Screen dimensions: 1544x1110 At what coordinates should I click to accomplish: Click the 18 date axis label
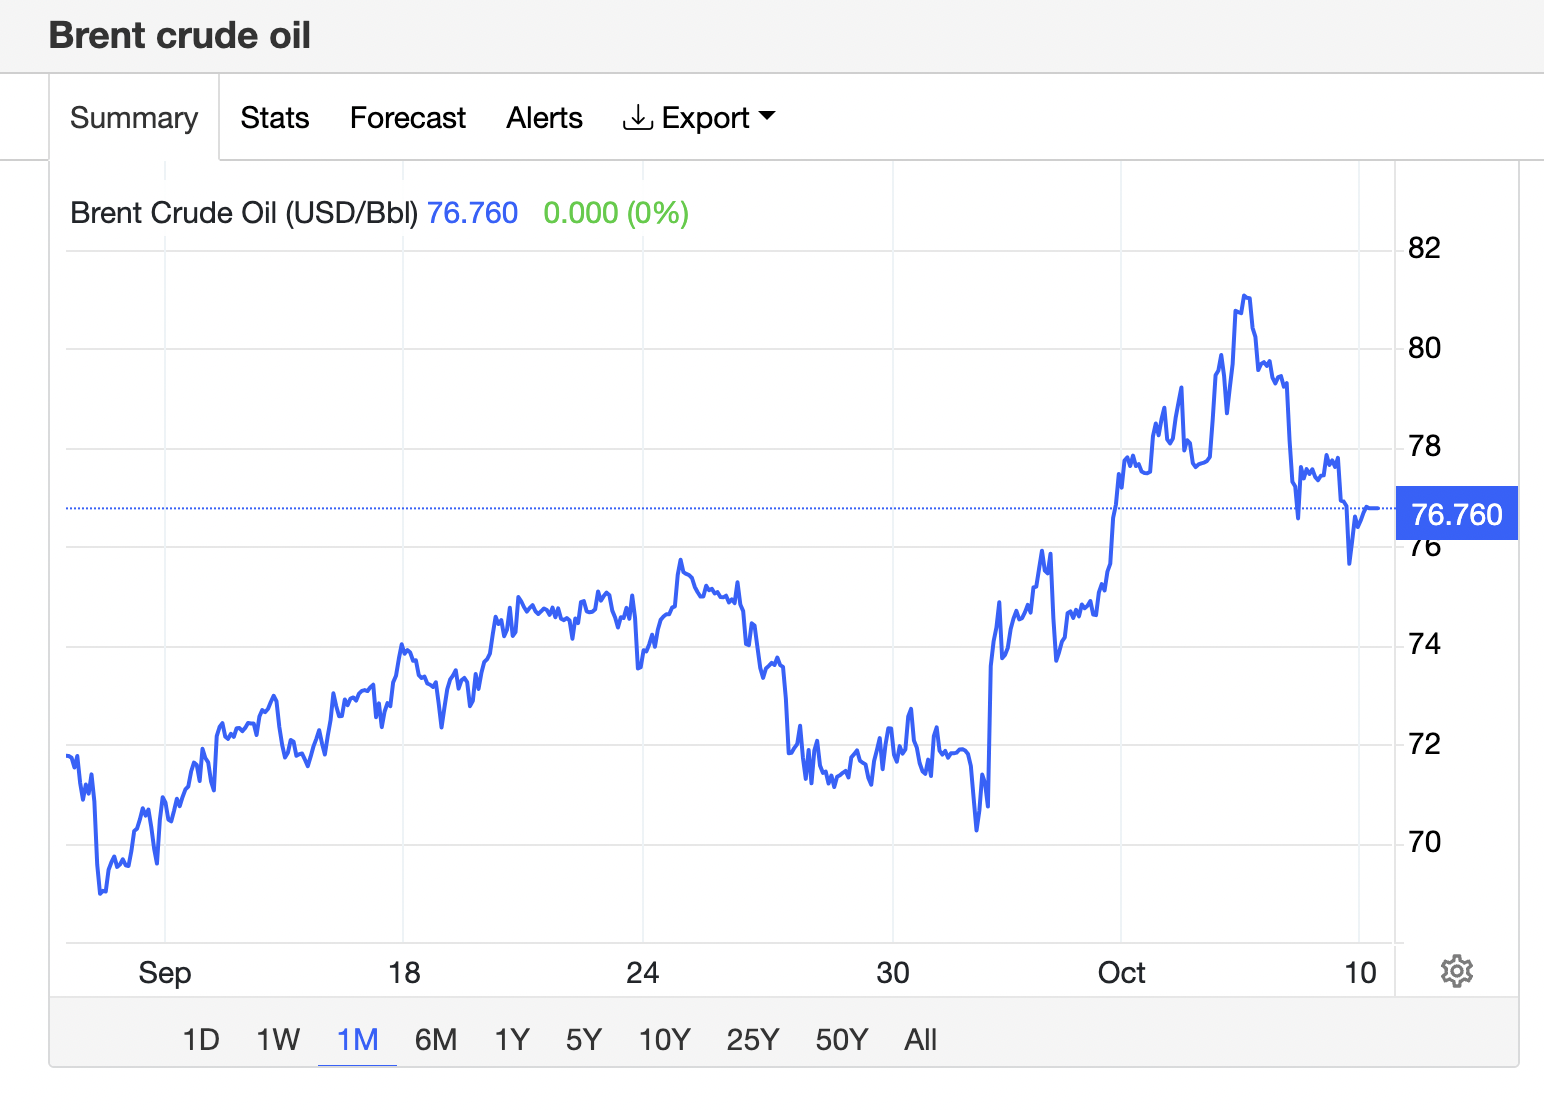[404, 973]
